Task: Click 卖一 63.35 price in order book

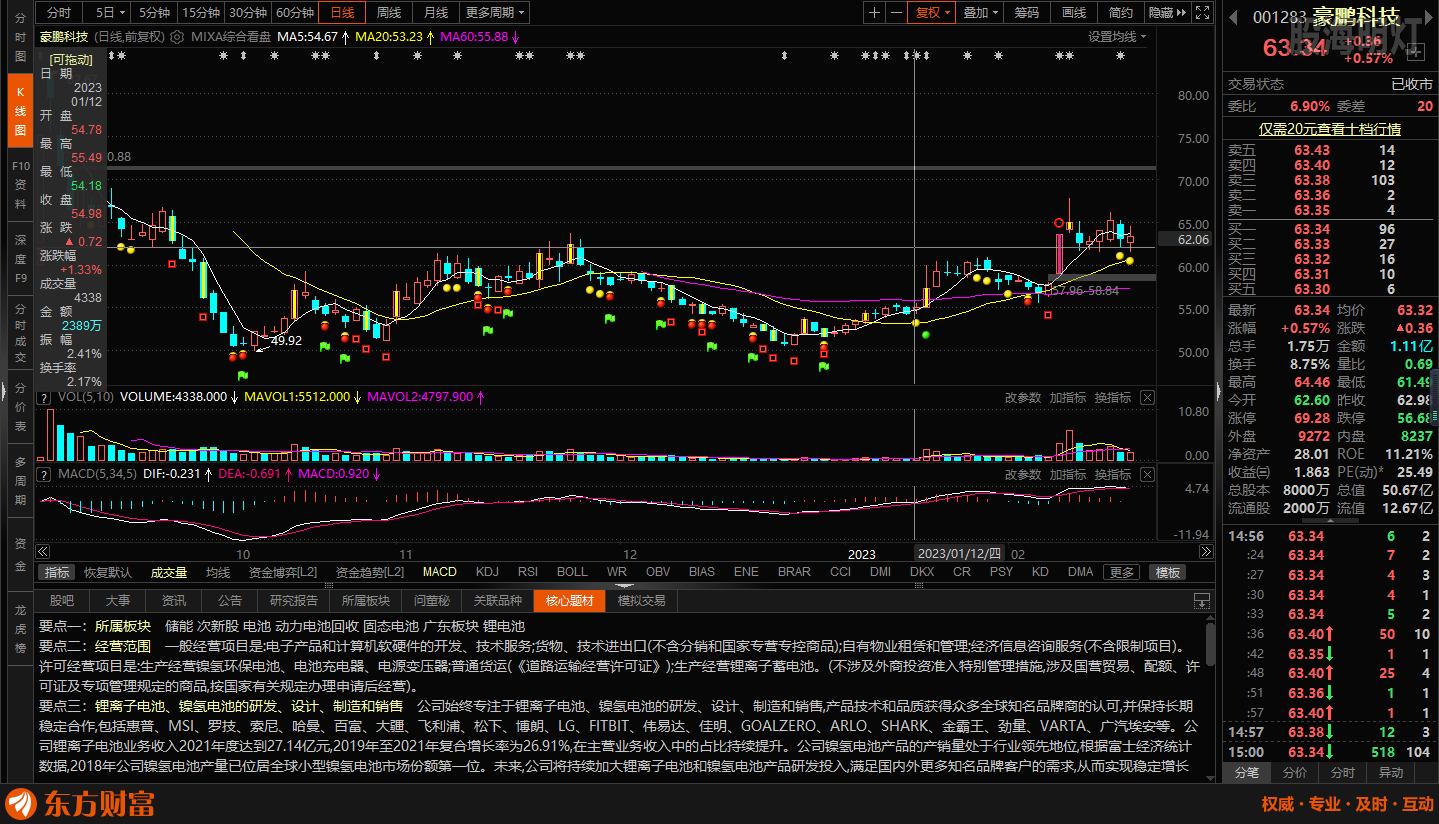Action: tap(1312, 210)
